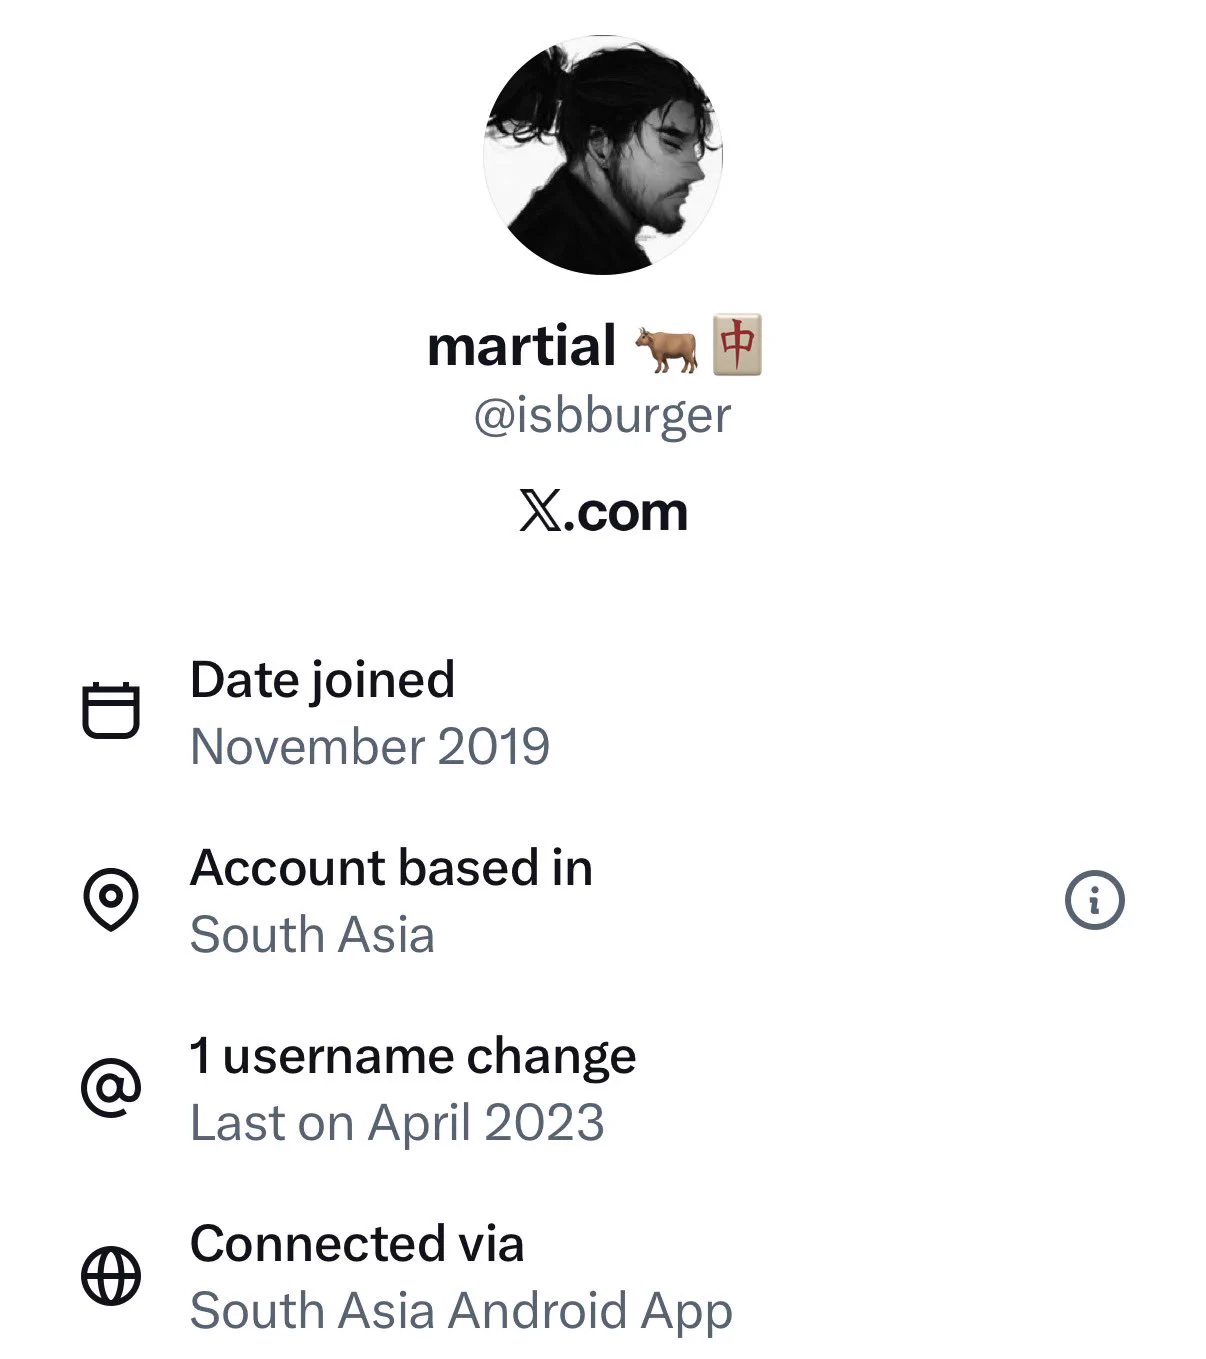
Task: Click the X.com title text
Action: (x=603, y=512)
